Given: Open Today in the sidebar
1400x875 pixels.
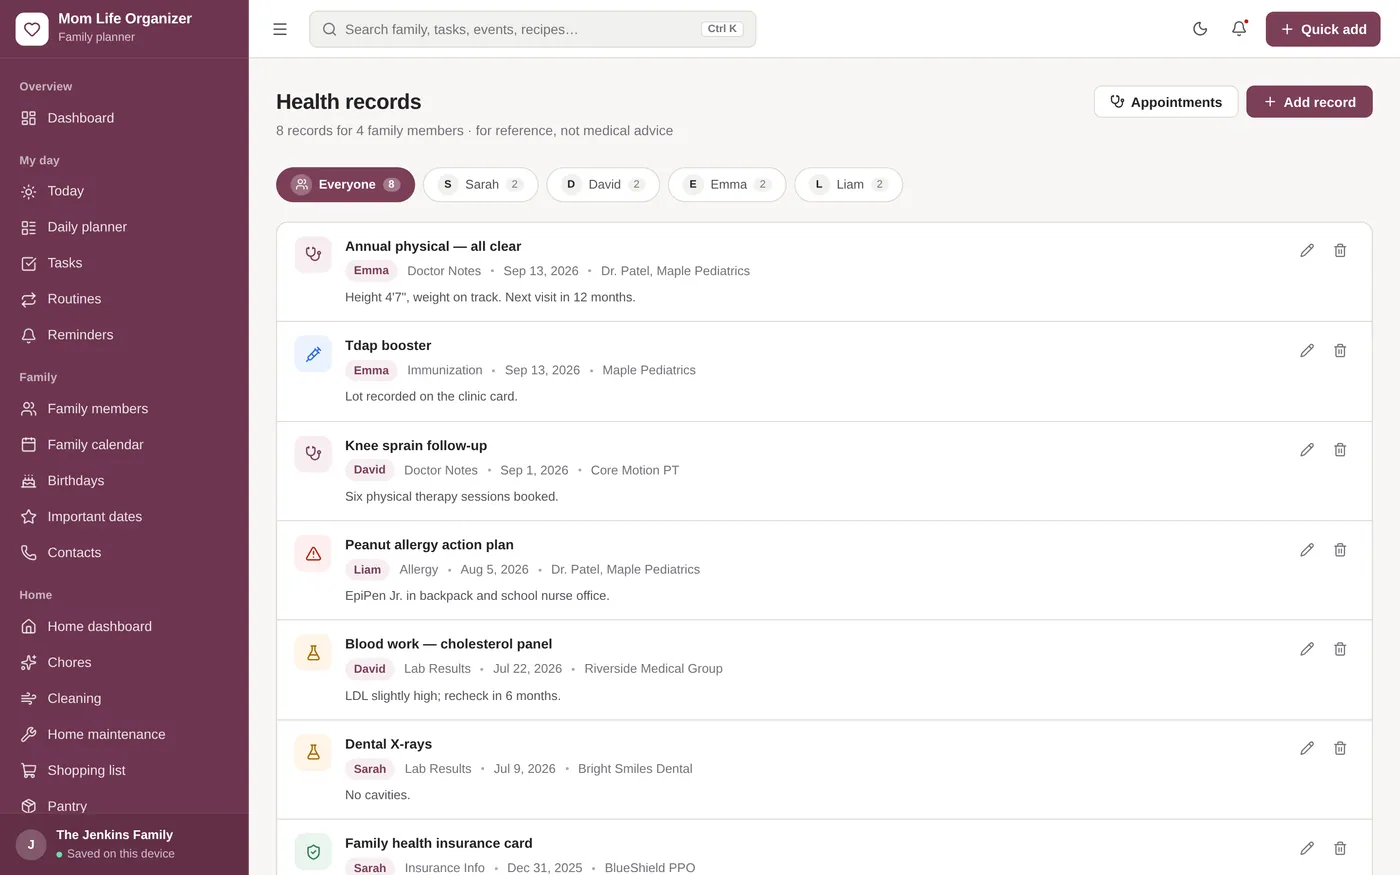Looking at the screenshot, I should tap(124, 191).
